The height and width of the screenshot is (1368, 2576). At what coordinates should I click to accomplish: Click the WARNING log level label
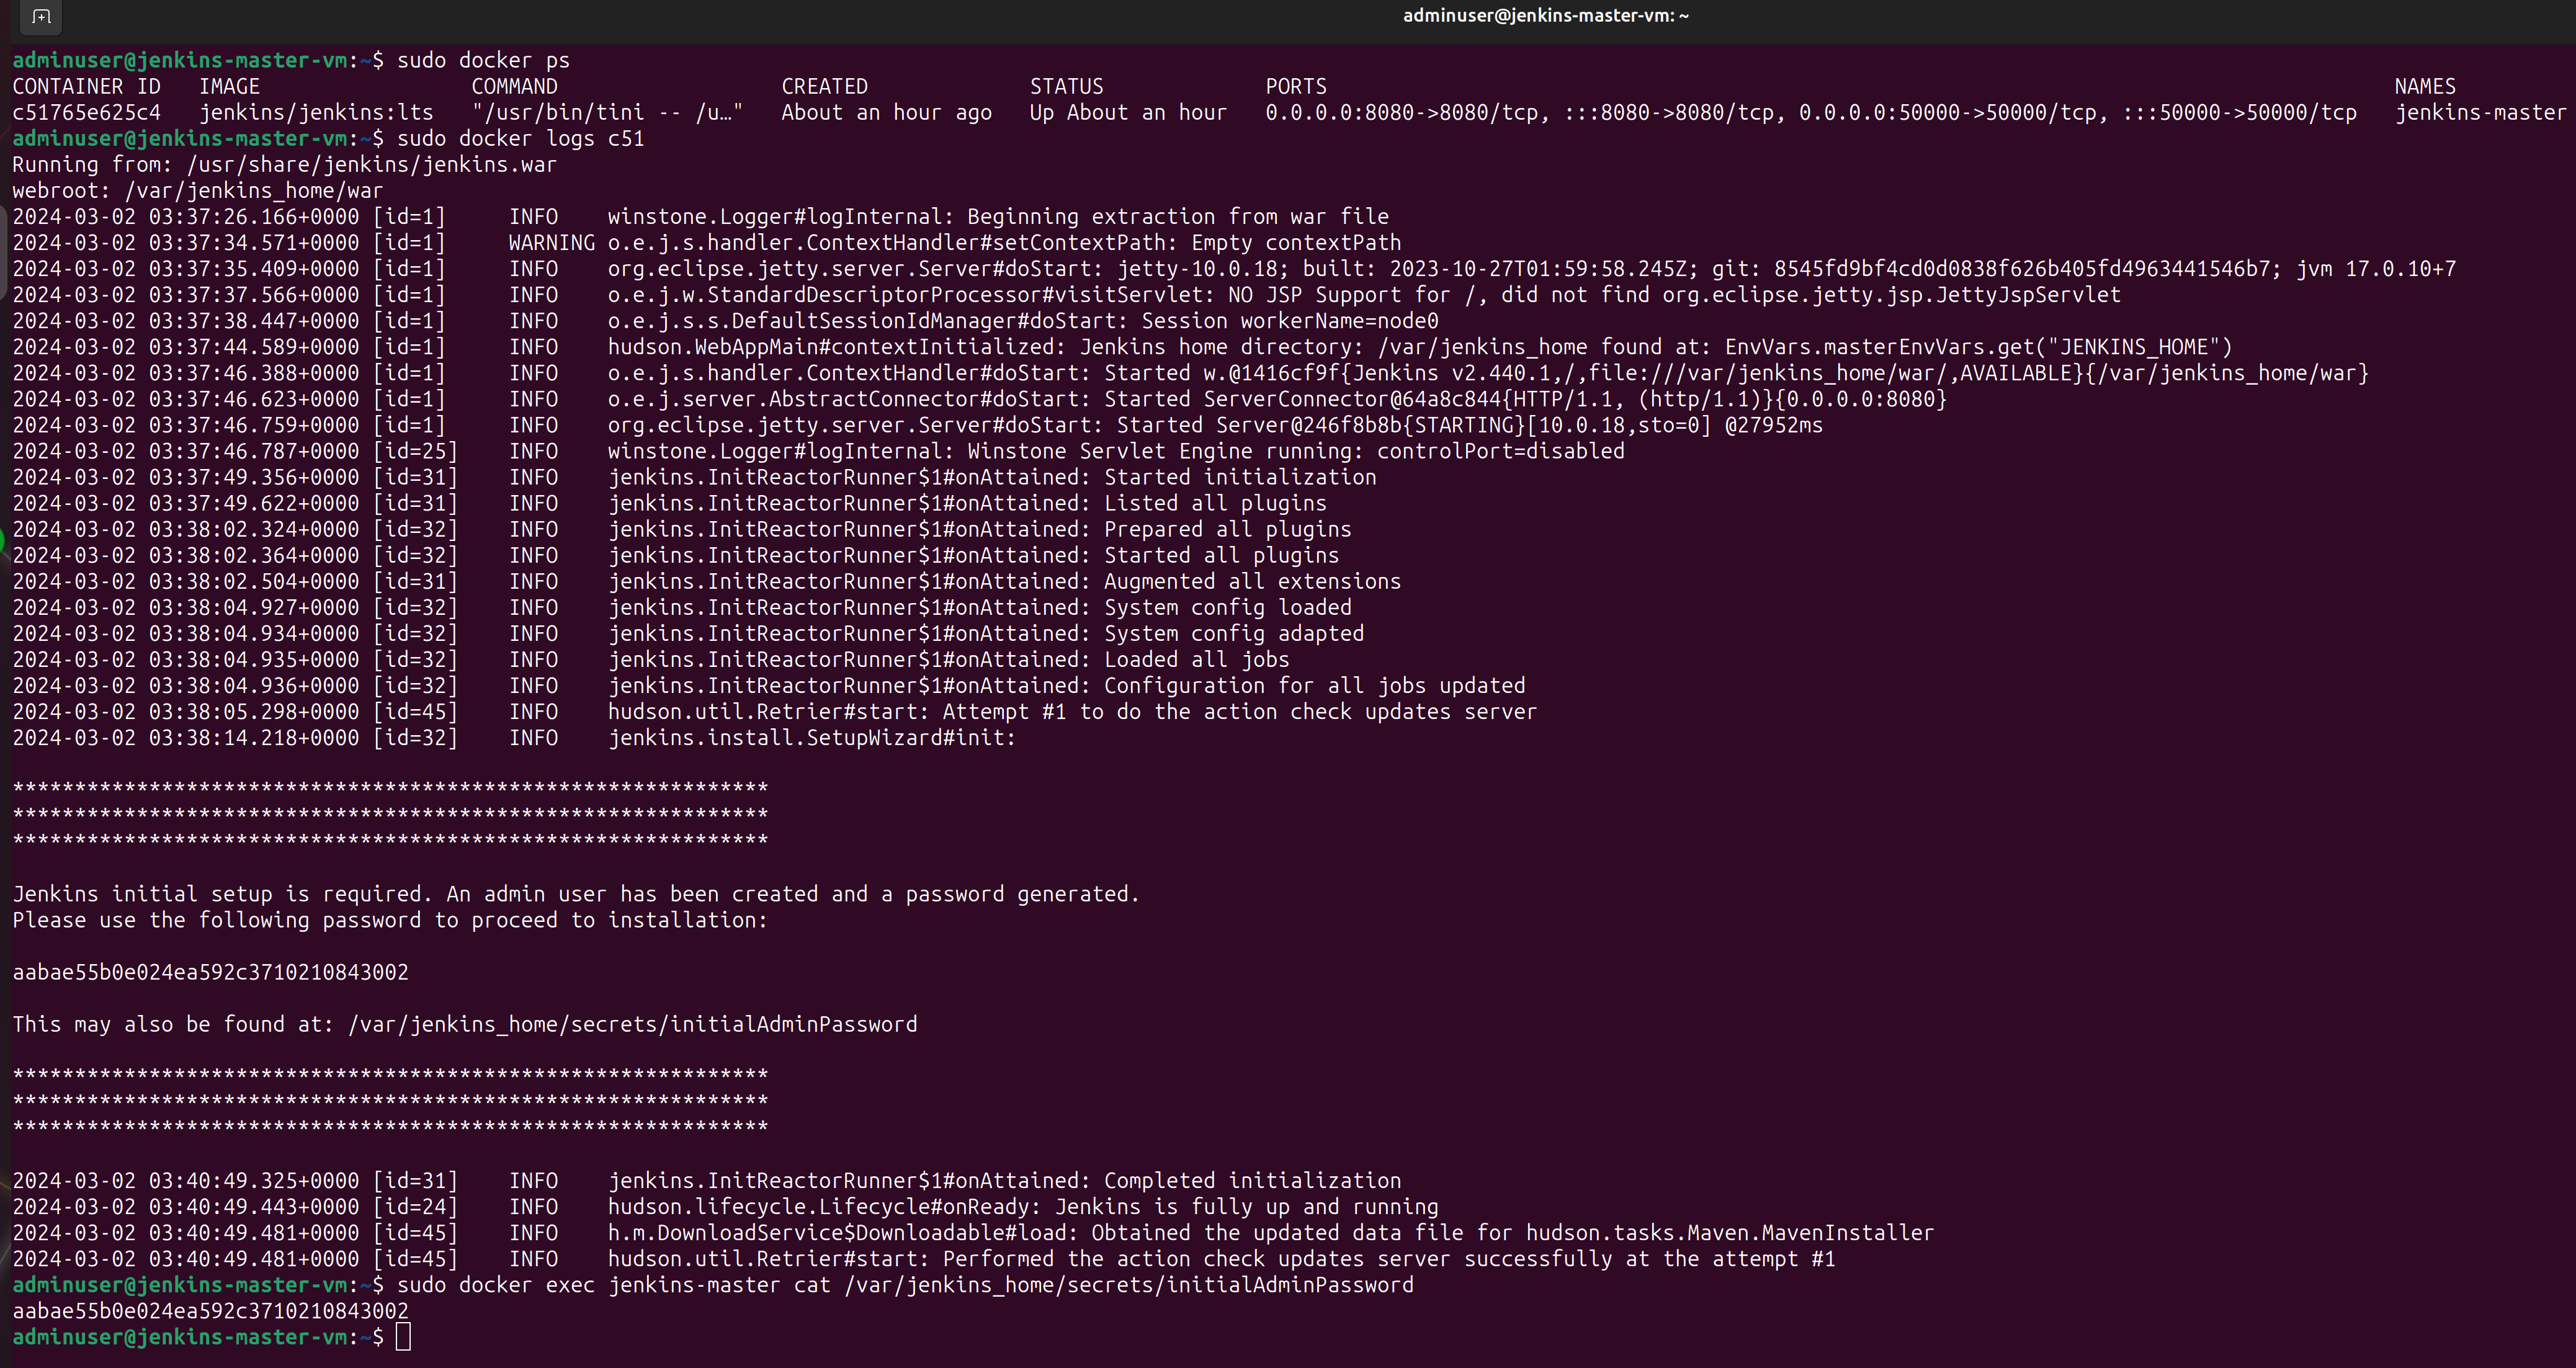551,243
